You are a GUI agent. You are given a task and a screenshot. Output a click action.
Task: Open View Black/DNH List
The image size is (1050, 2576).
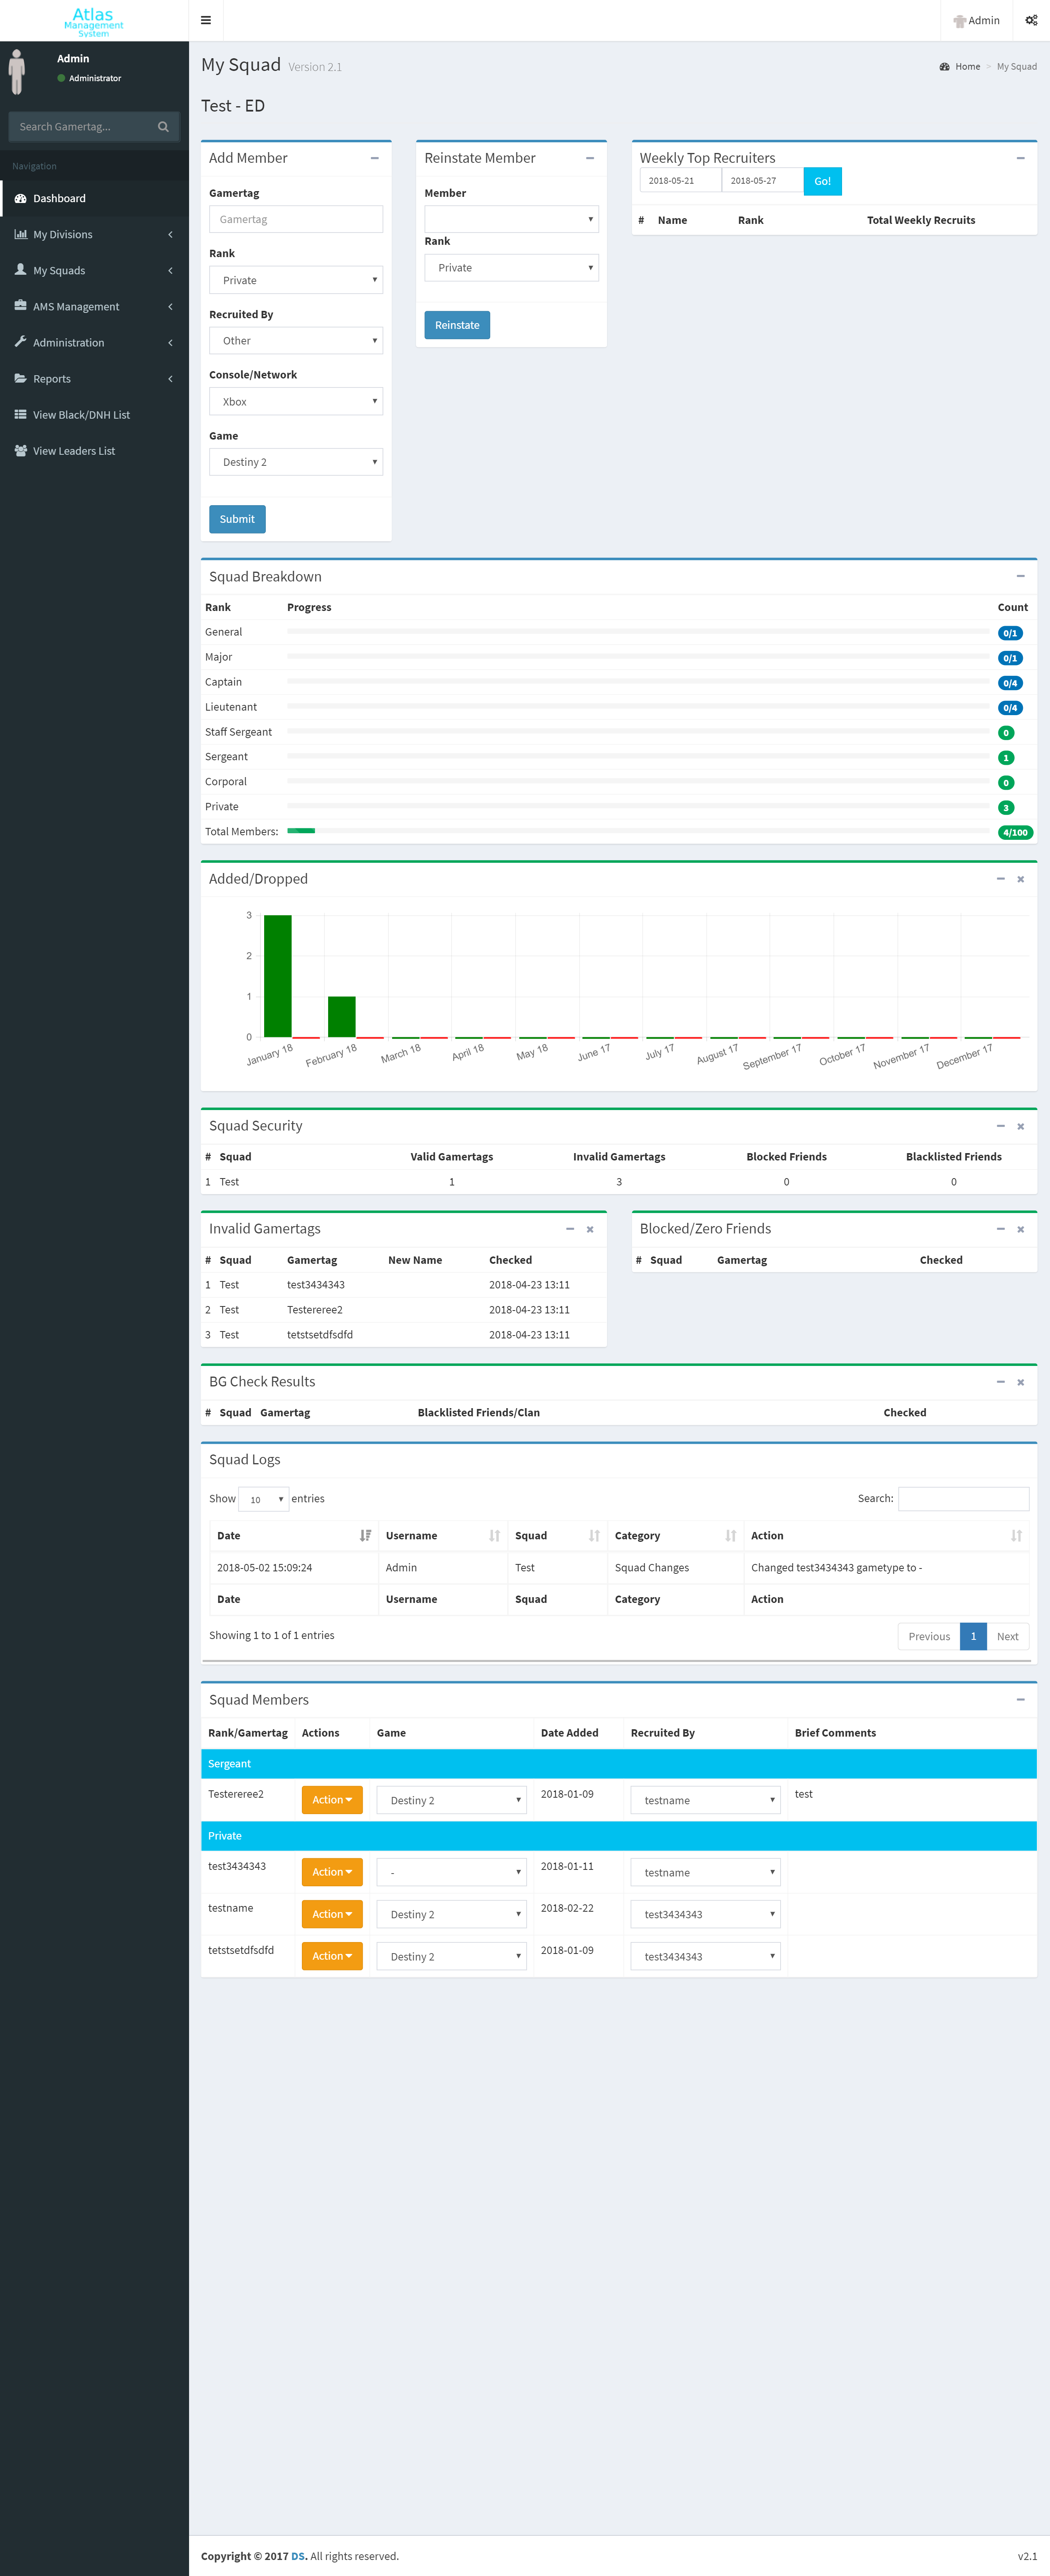[81, 415]
